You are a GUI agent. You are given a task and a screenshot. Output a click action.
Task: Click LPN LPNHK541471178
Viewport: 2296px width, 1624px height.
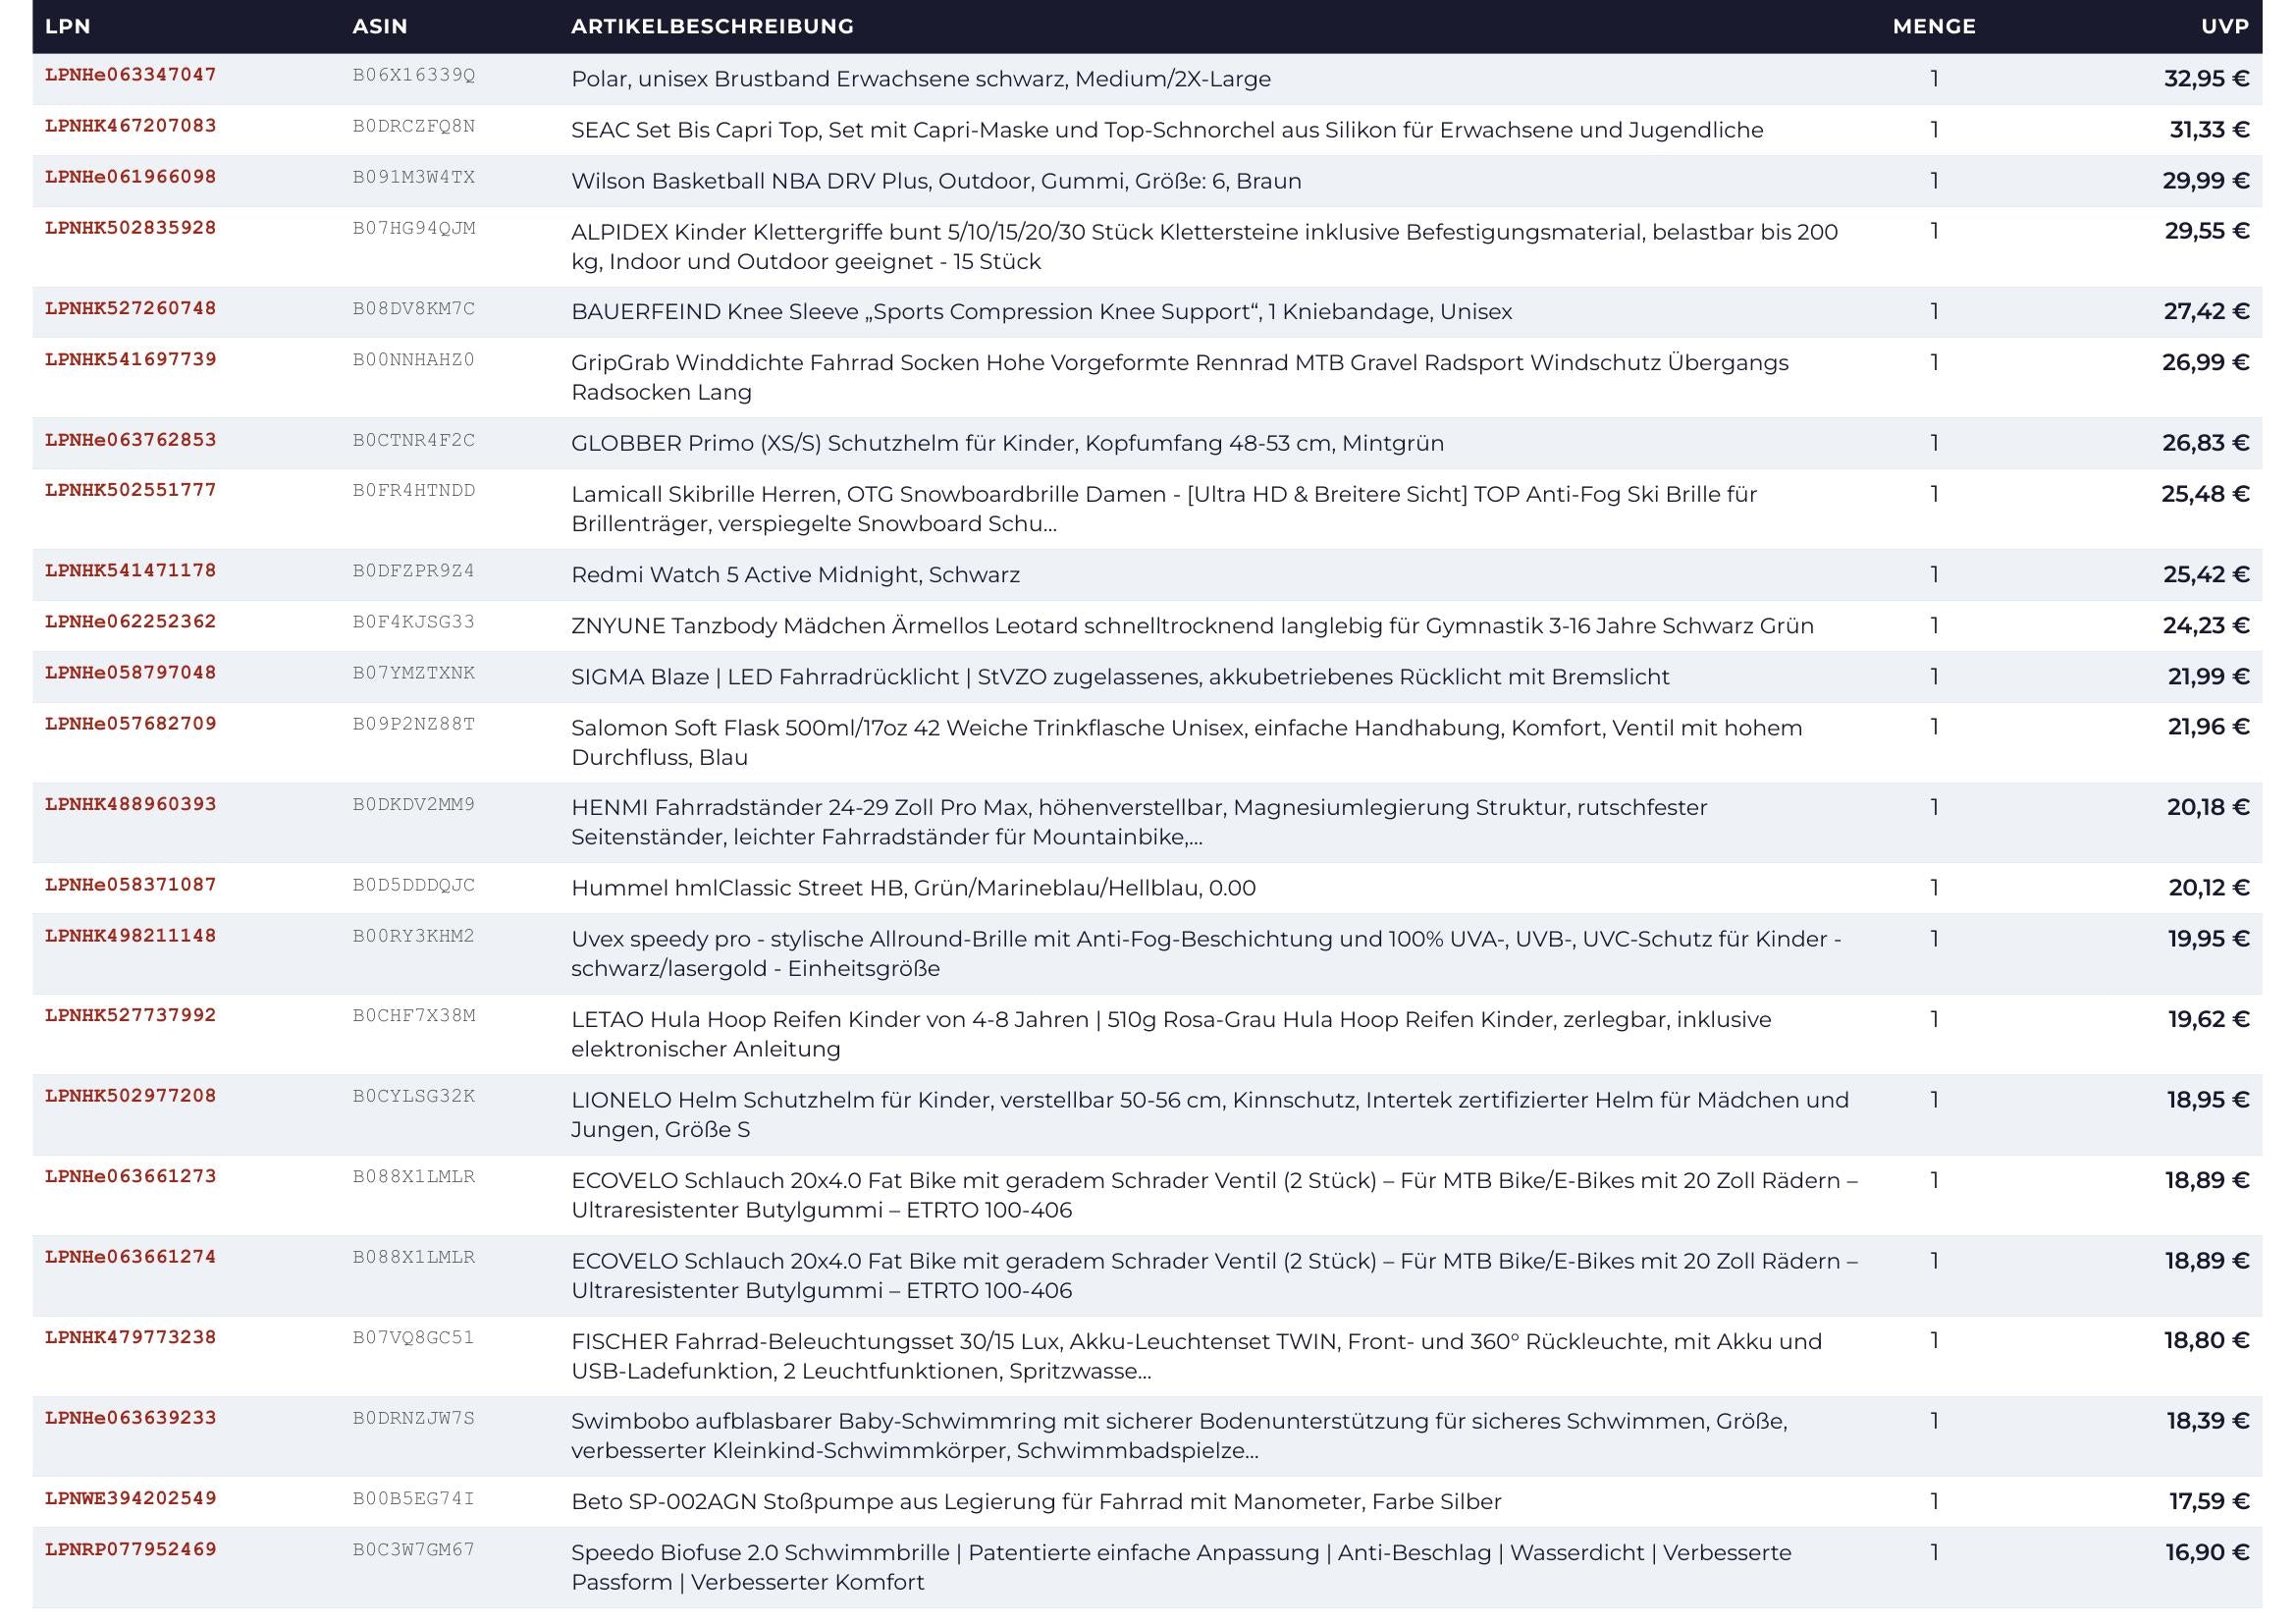[x=131, y=571]
